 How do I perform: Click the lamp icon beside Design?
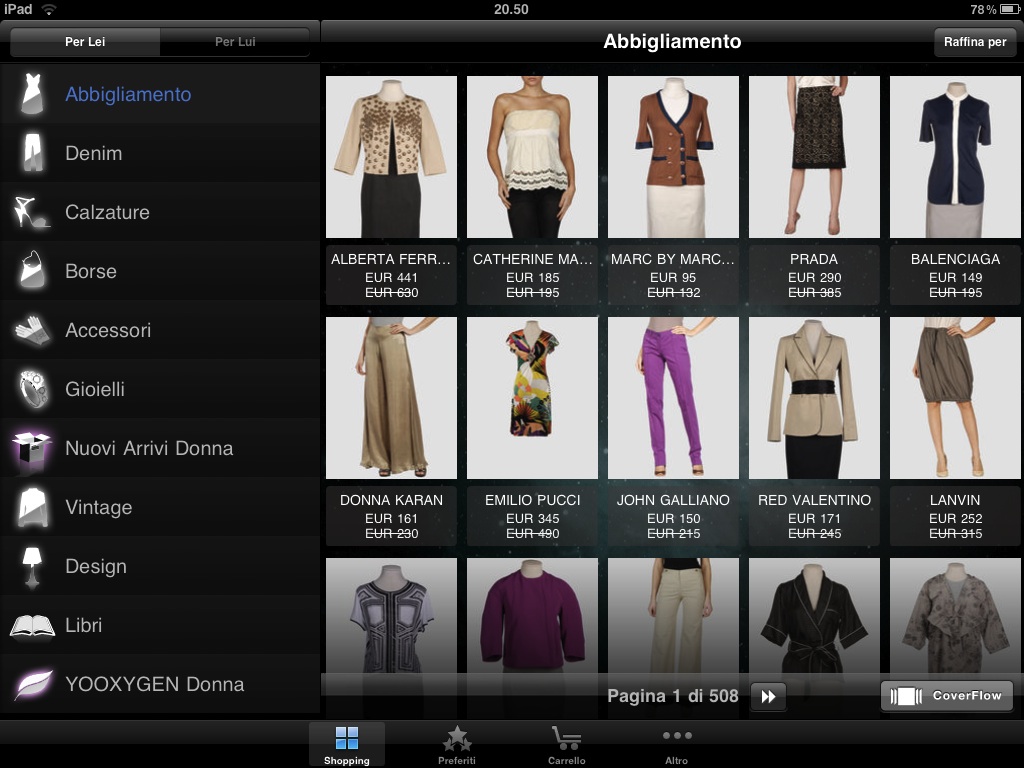point(31,566)
